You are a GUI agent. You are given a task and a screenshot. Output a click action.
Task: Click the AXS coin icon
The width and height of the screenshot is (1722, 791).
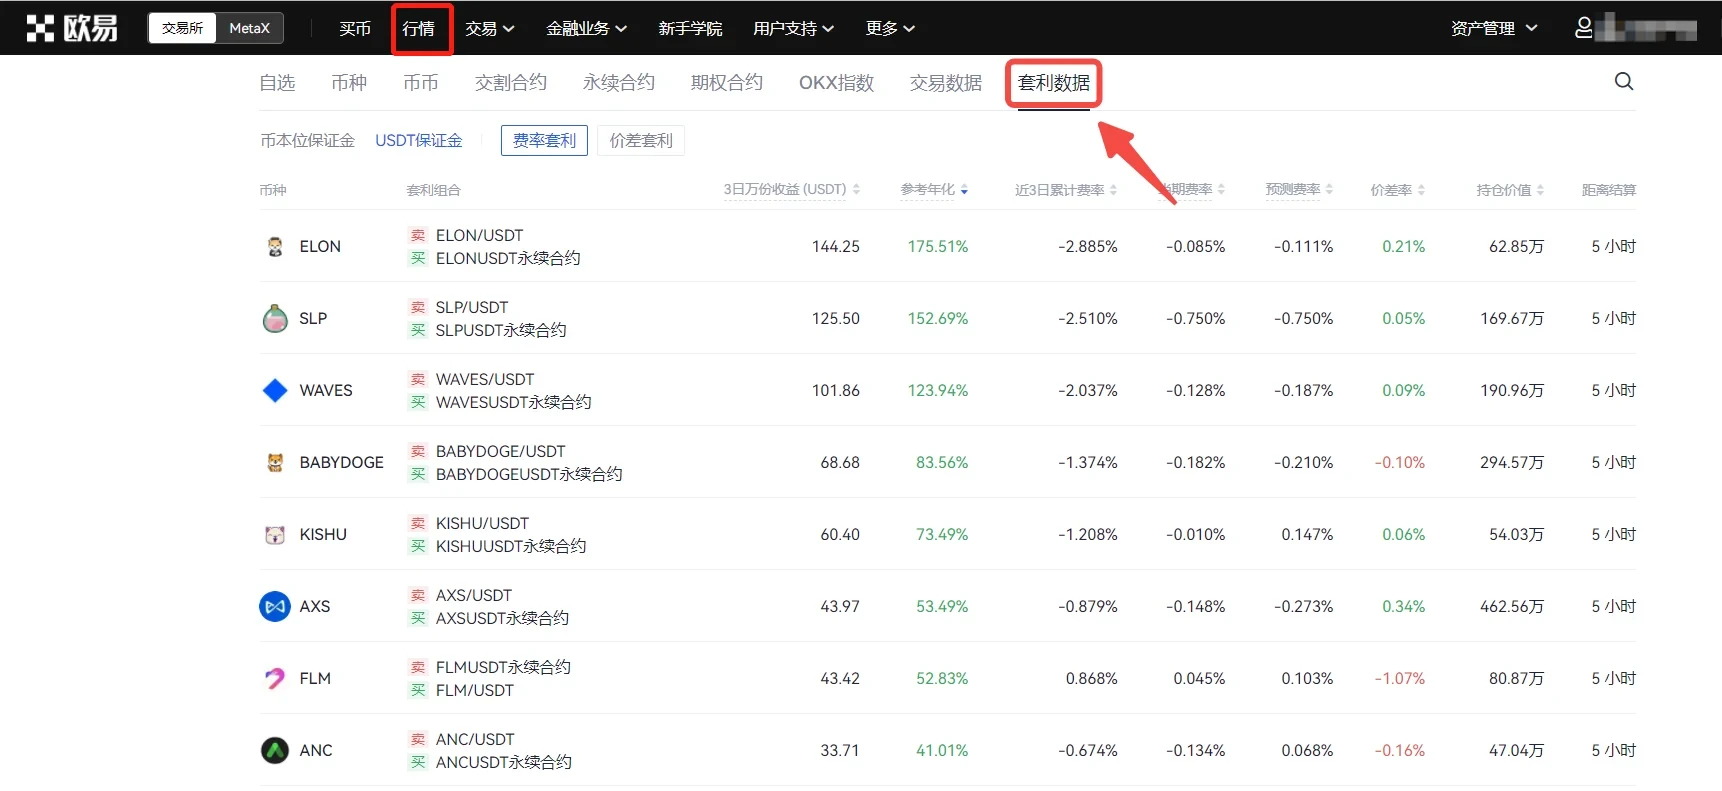click(275, 607)
